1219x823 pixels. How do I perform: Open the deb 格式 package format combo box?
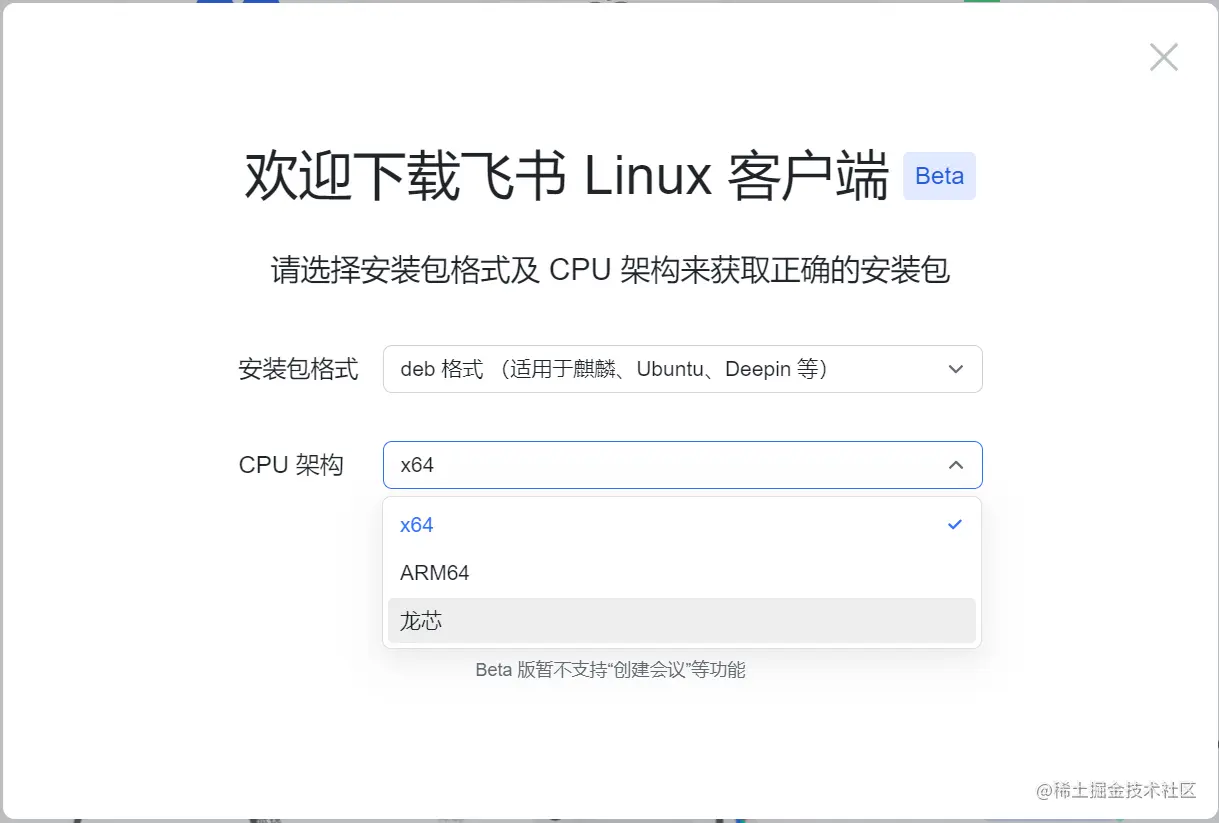[682, 369]
